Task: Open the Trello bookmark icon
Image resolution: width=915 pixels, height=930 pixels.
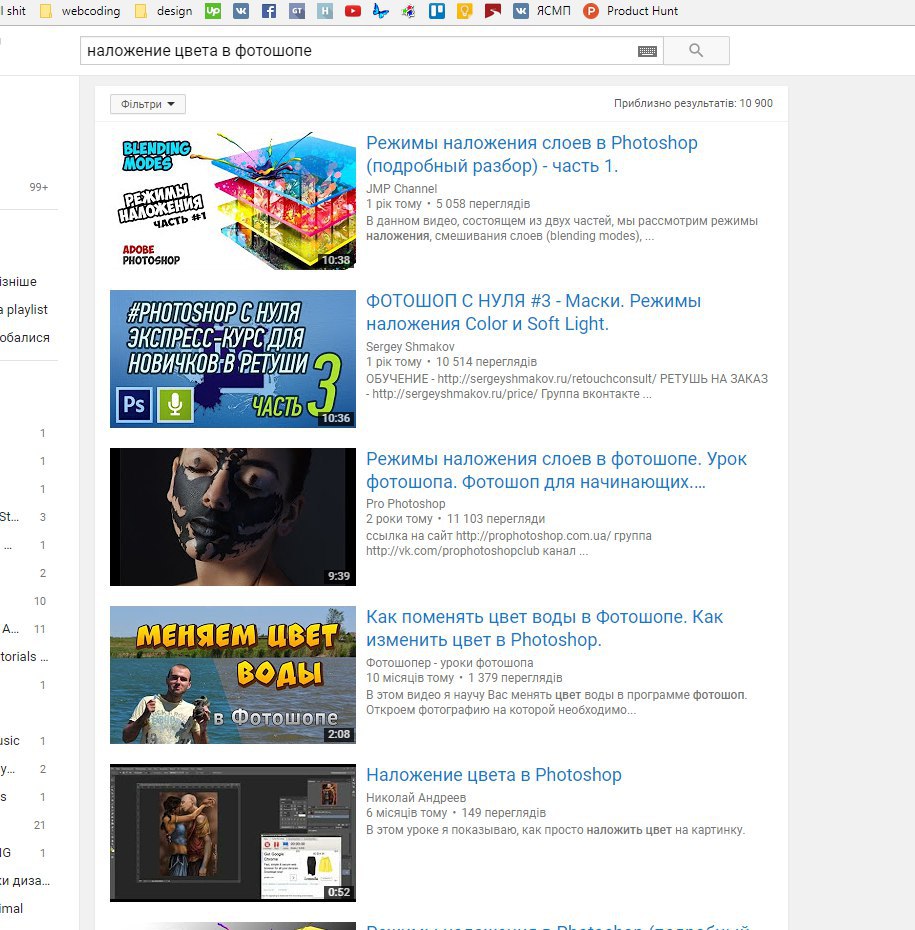Action: point(437,11)
